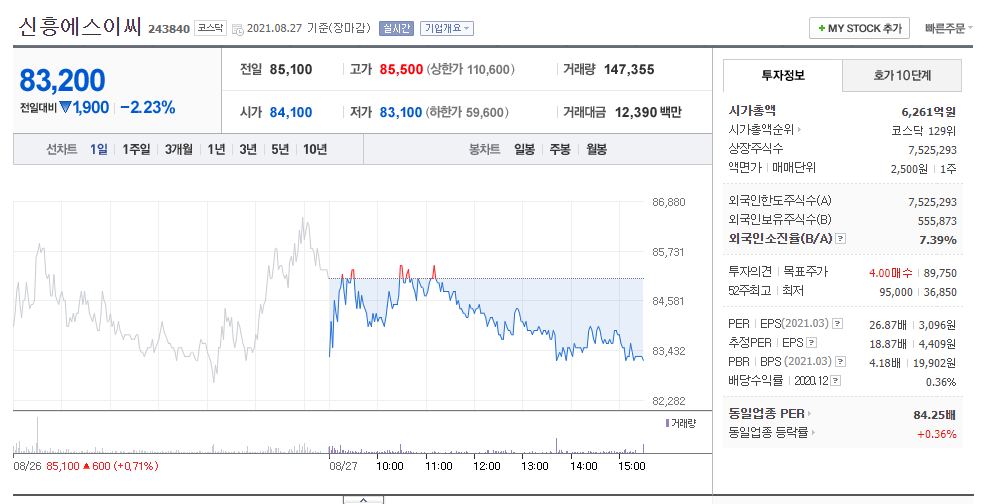1005x504 pixels.
Task: Open help icon next to 추정PER EPS
Action: point(811,343)
